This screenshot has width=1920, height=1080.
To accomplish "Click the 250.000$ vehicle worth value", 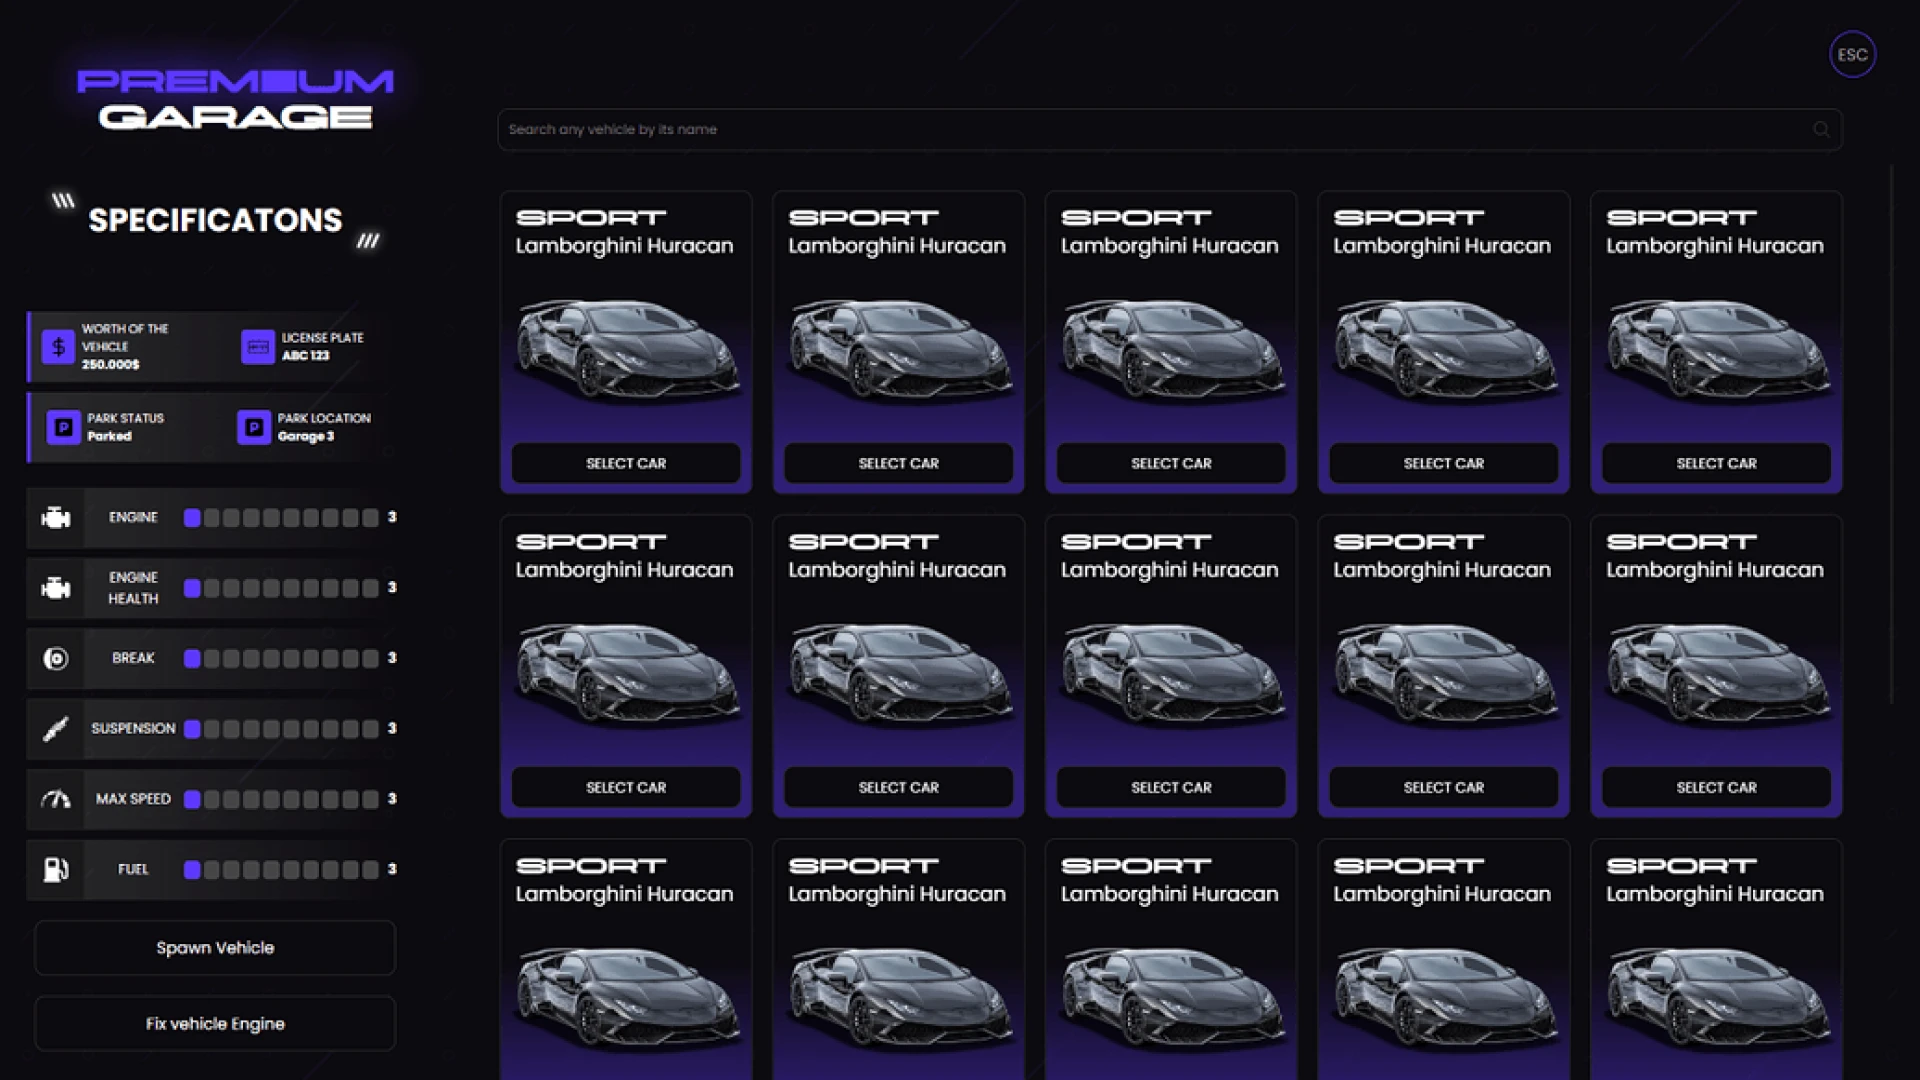I will tap(111, 365).
